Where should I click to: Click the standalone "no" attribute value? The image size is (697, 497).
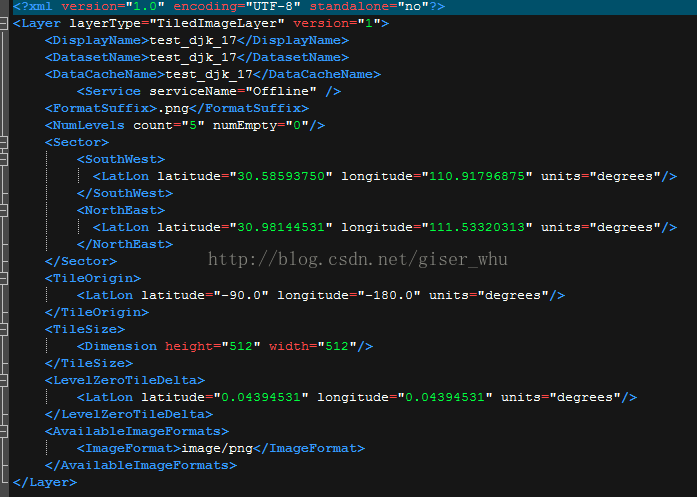(x=413, y=7)
